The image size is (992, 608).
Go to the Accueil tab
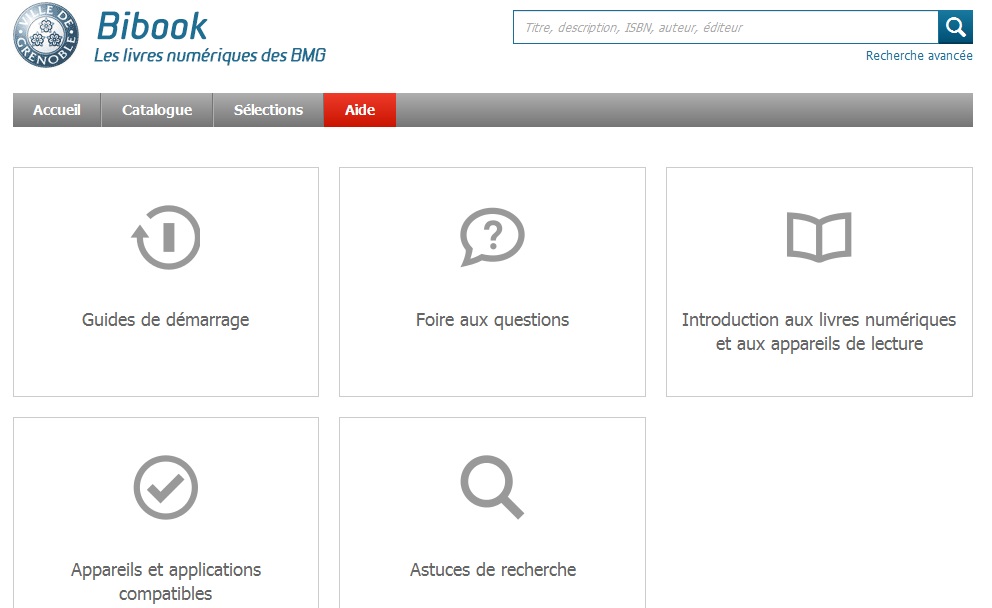point(57,110)
